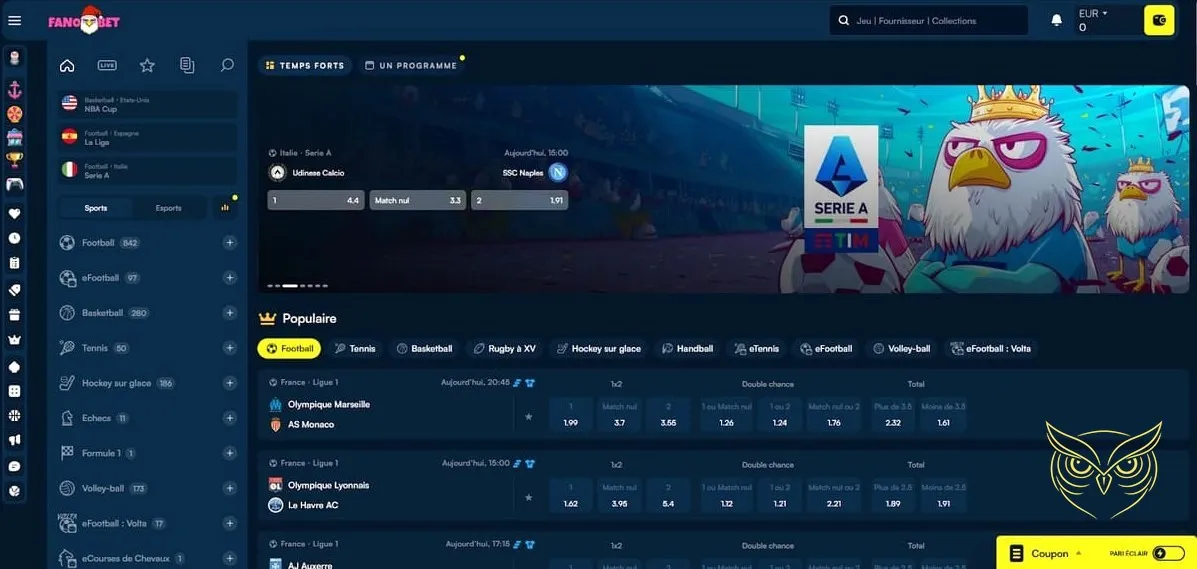Open sportsbook search magnifier

click(x=227, y=66)
